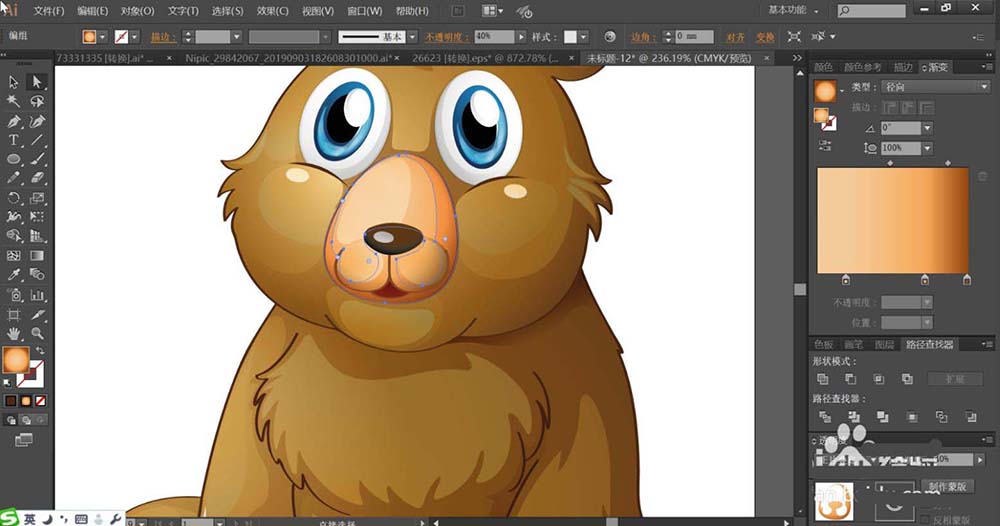Open the fill color dropdown in control bar
Screen dimensions: 1000x526
(x=102, y=37)
